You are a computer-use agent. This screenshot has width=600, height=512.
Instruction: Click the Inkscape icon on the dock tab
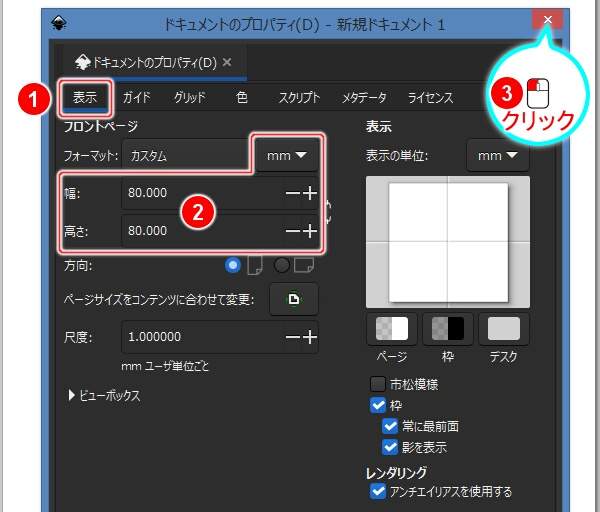[x=82, y=62]
